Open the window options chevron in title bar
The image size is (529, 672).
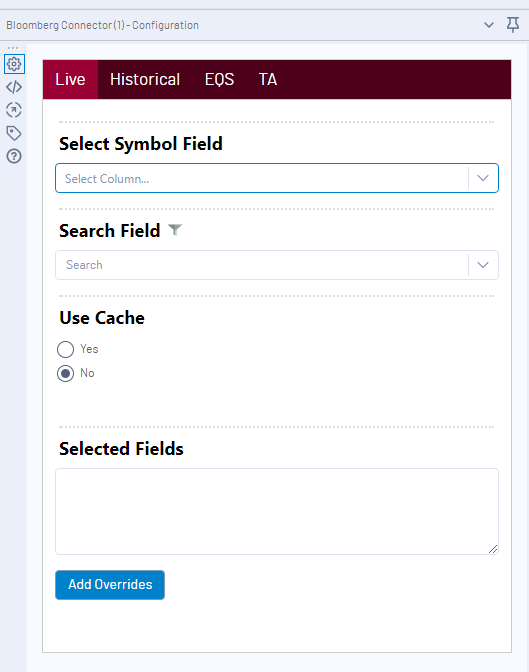point(489,25)
